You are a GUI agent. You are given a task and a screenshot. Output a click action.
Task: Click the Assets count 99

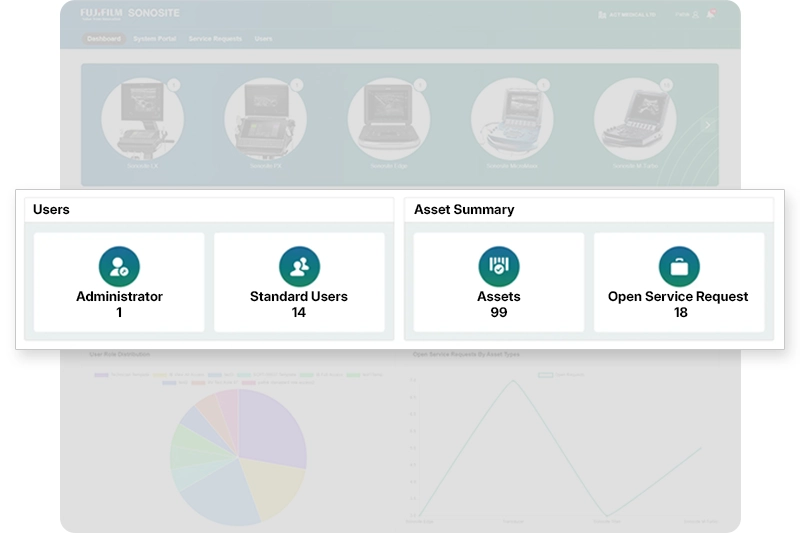coord(499,313)
